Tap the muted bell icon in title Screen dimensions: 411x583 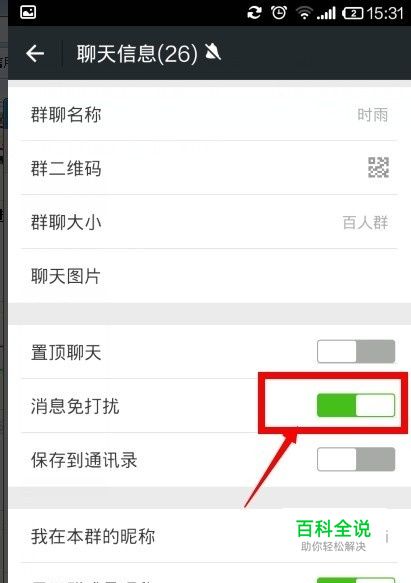(213, 52)
